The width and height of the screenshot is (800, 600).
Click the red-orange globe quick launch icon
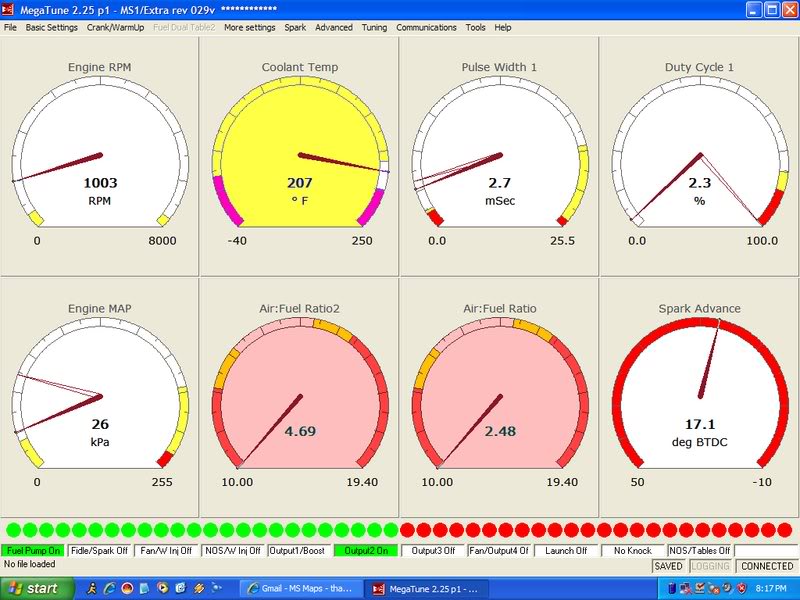[x=127, y=588]
